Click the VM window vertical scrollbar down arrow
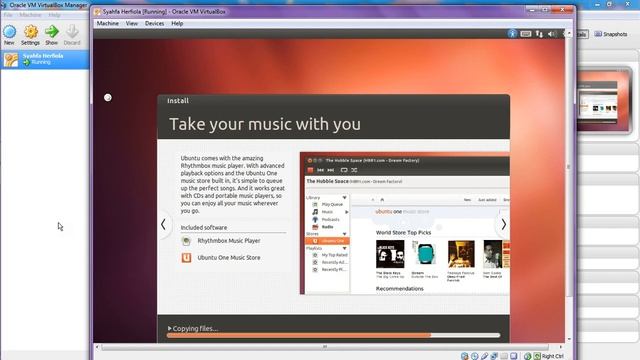640x360 pixels. (569, 339)
